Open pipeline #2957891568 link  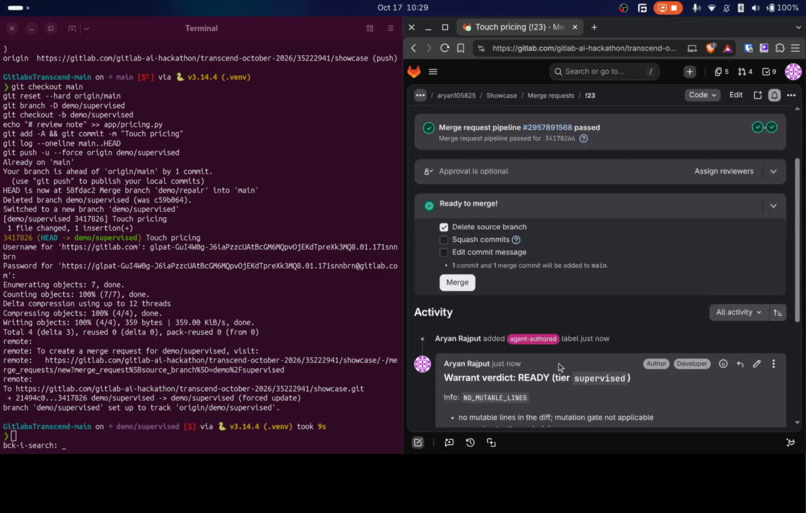point(547,127)
